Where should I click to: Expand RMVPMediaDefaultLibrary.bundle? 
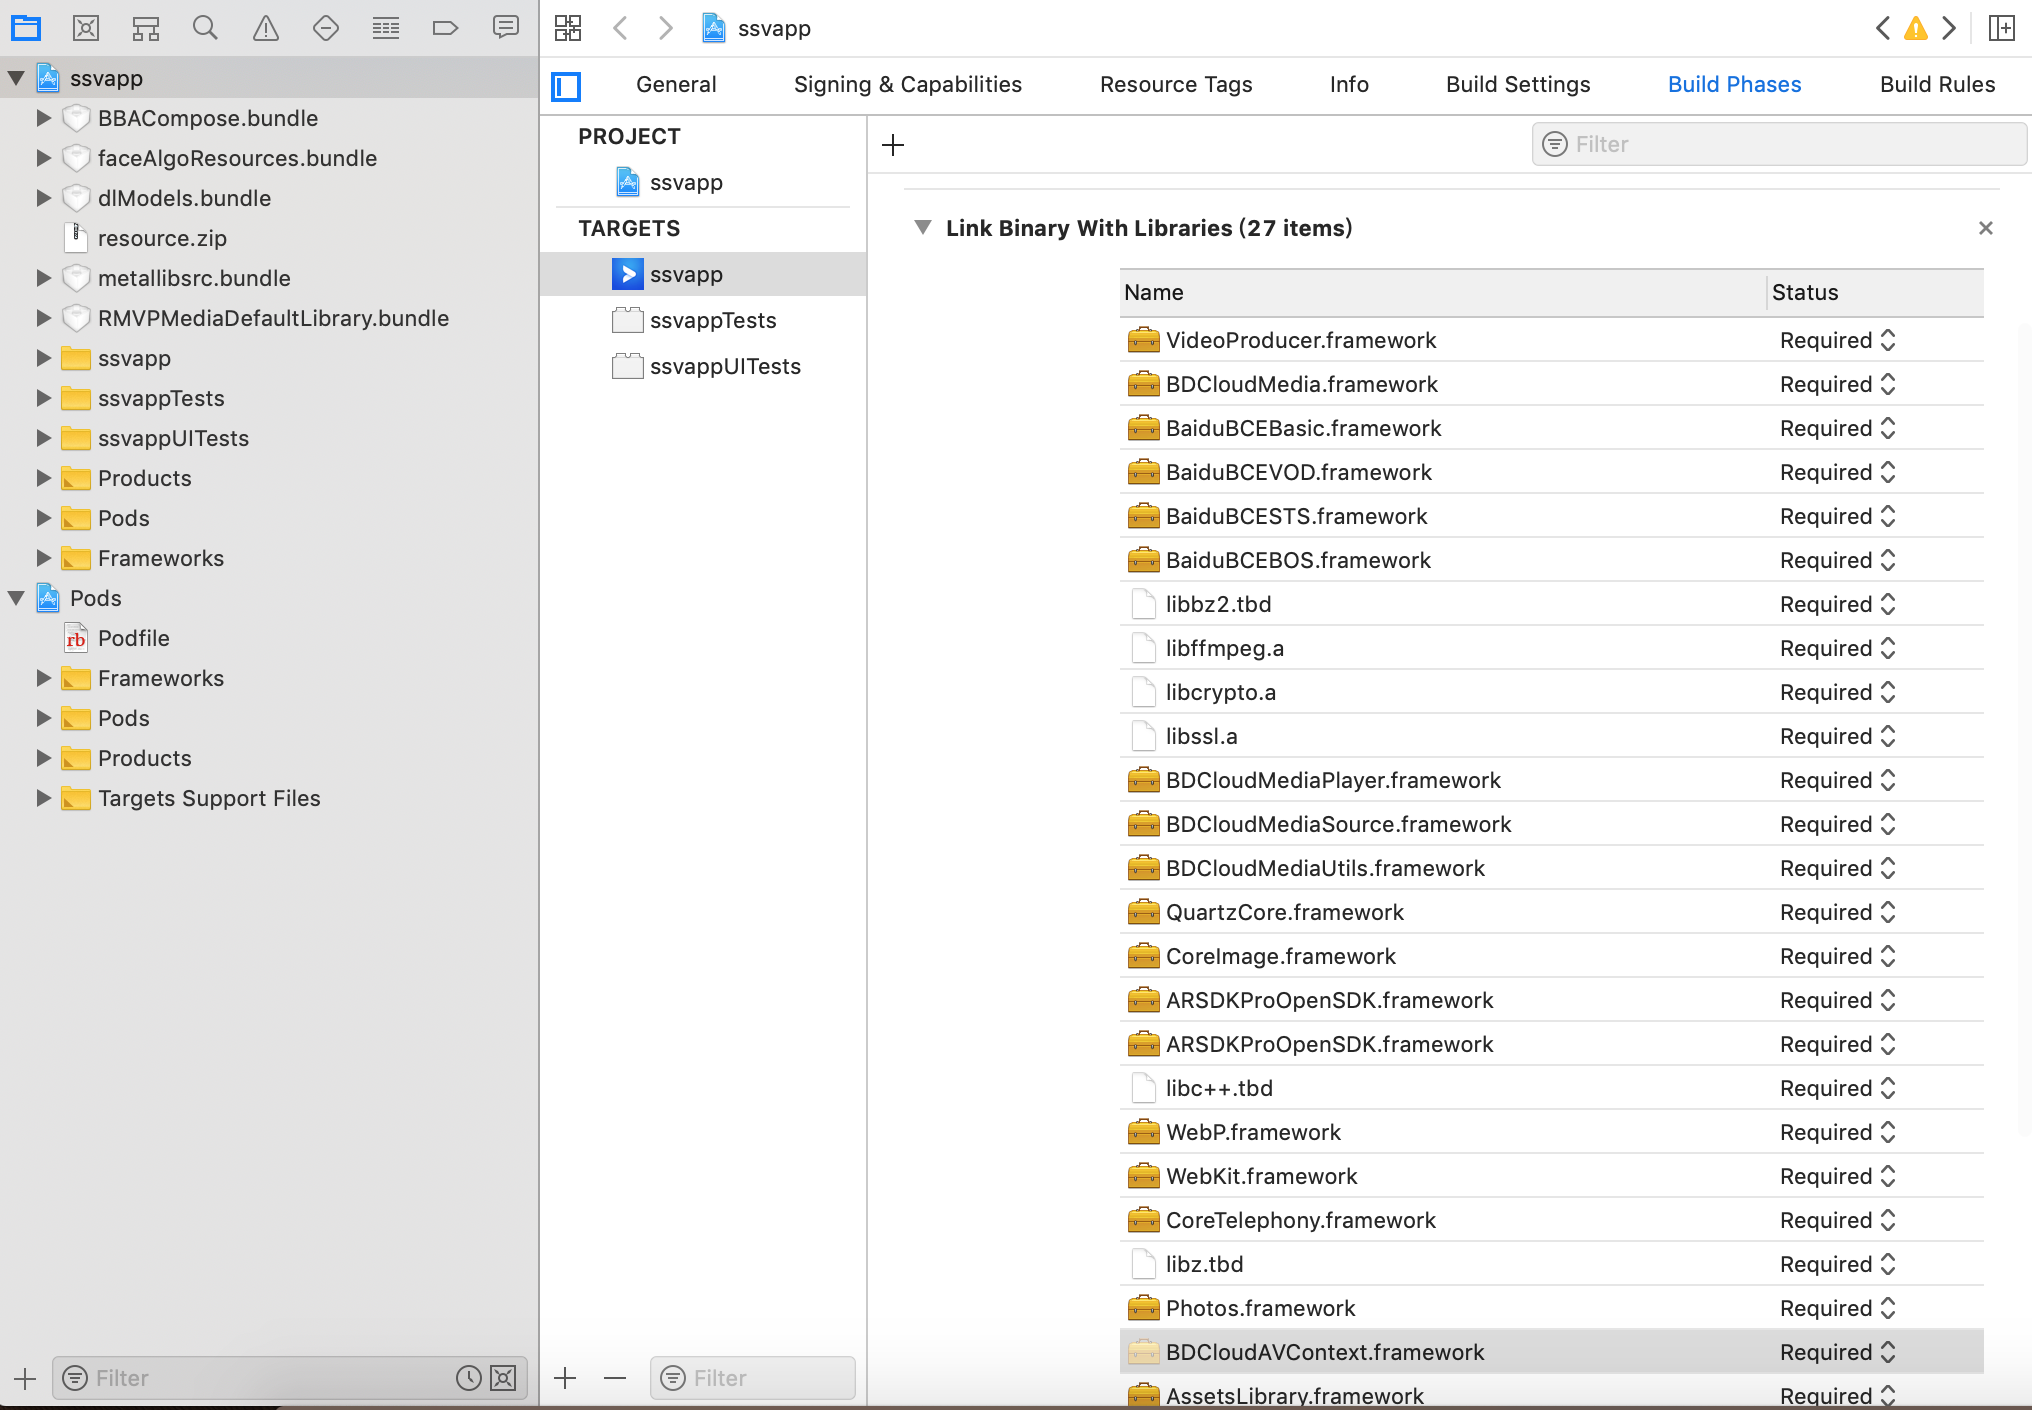(43, 318)
